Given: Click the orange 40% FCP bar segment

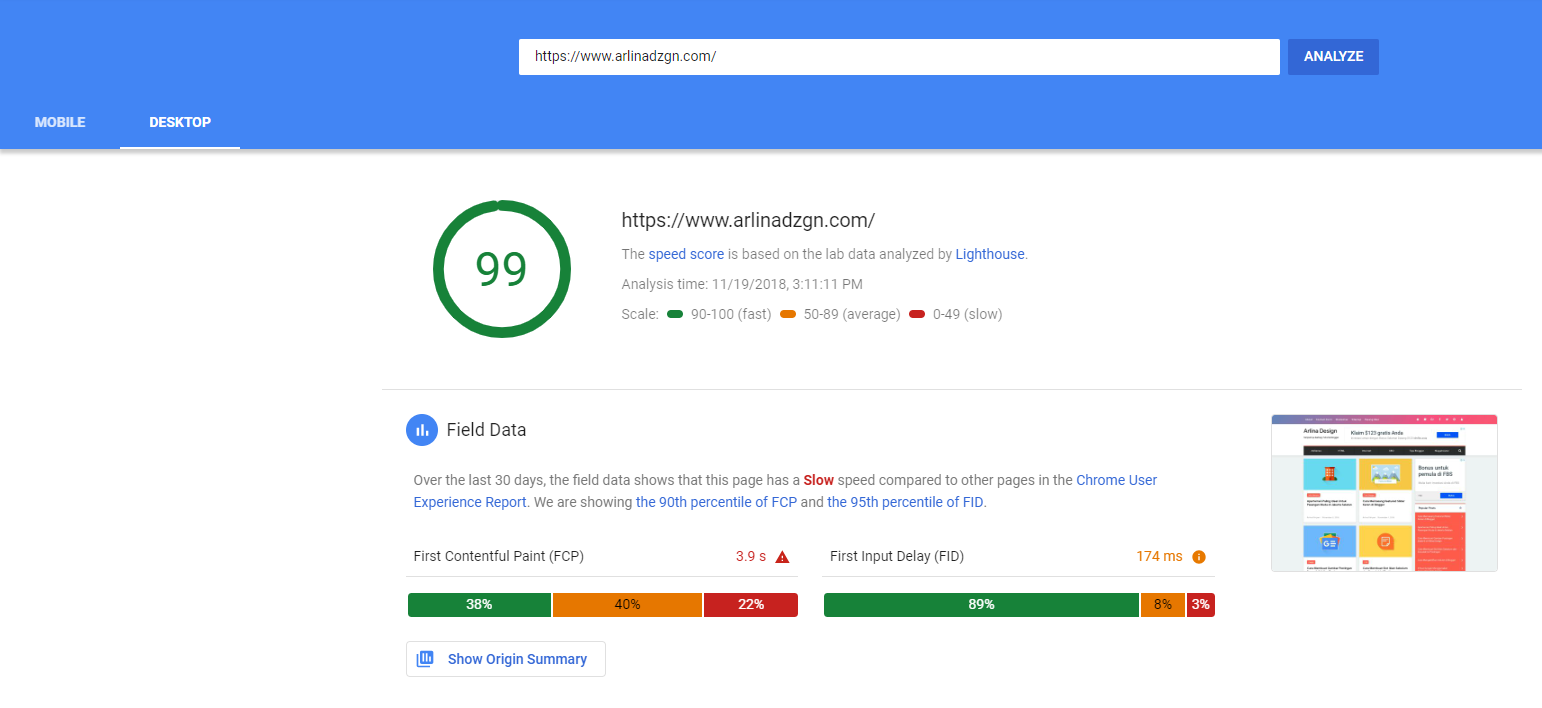Looking at the screenshot, I should pyautogui.click(x=627, y=605).
